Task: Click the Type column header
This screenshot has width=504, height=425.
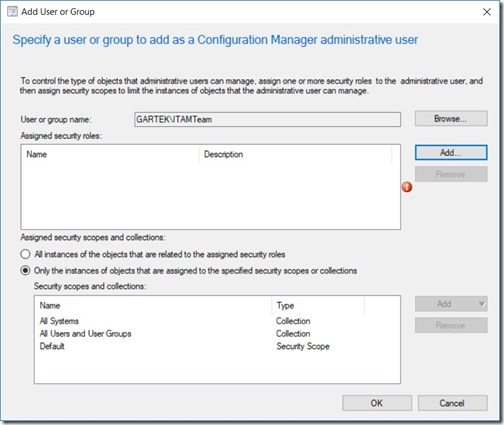Action: pyautogui.click(x=318, y=305)
